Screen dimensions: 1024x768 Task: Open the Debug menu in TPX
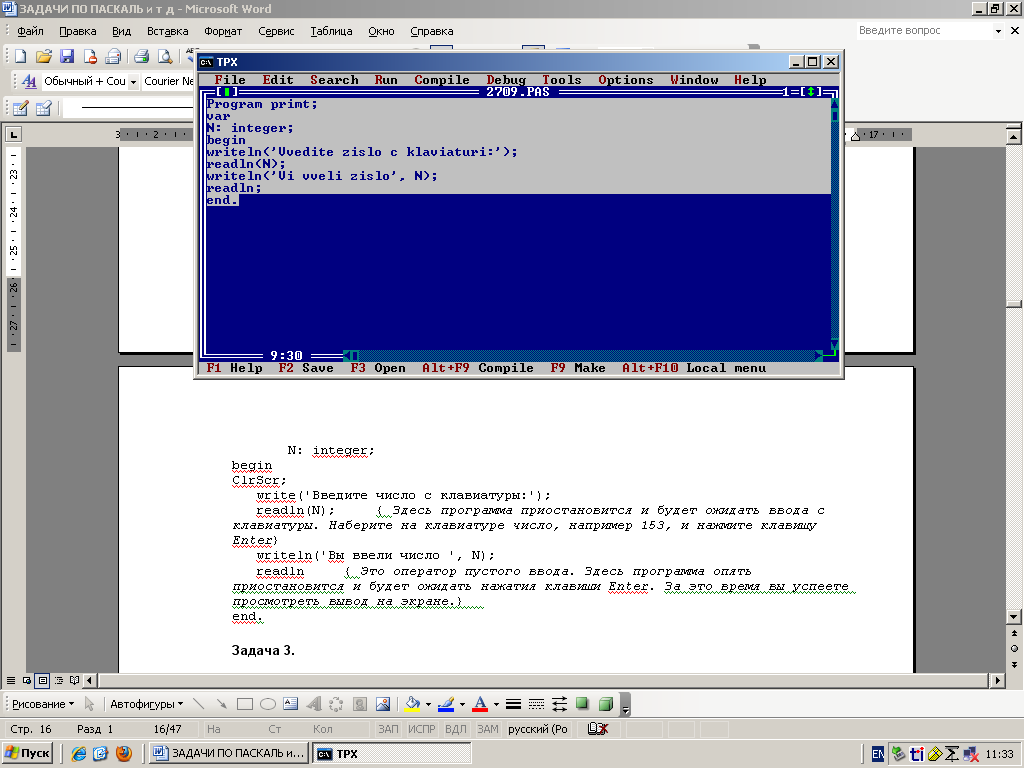point(506,80)
